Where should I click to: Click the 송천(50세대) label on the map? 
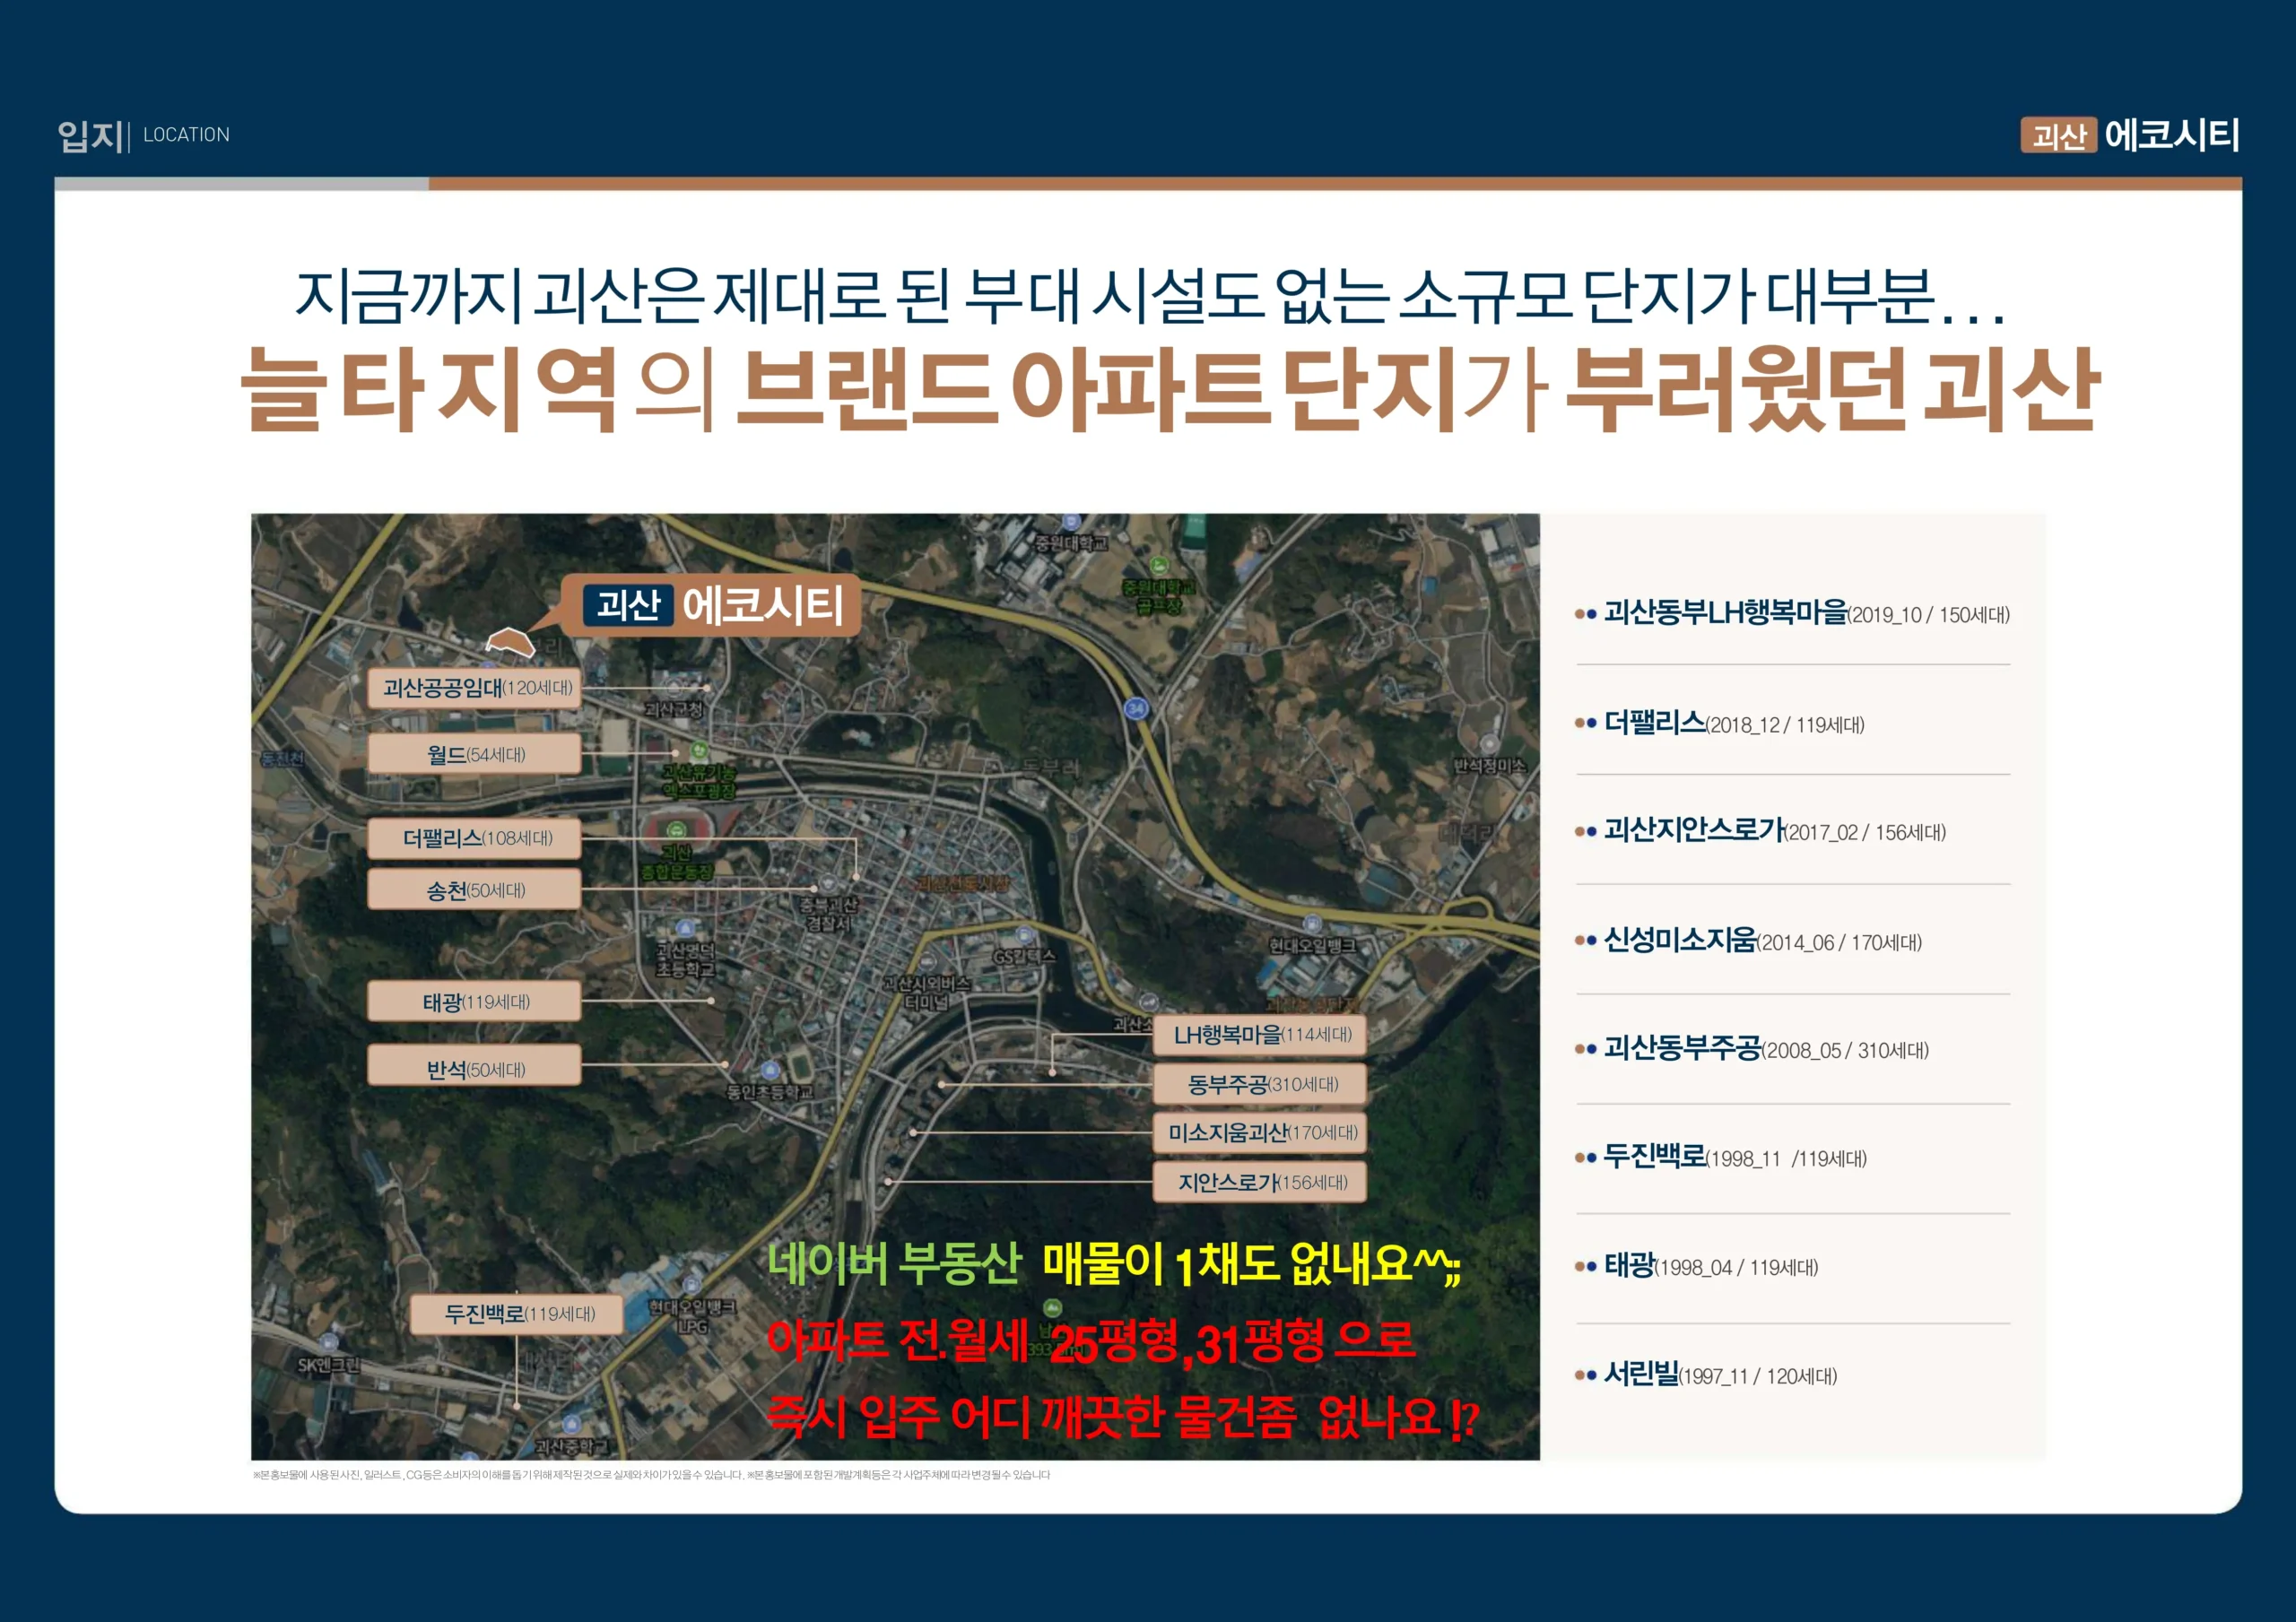point(475,890)
